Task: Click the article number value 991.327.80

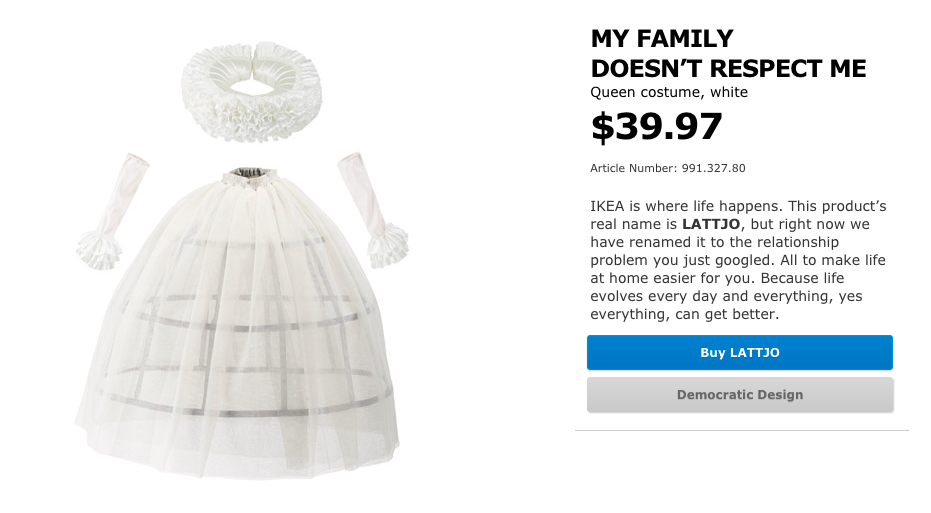Action: click(713, 168)
